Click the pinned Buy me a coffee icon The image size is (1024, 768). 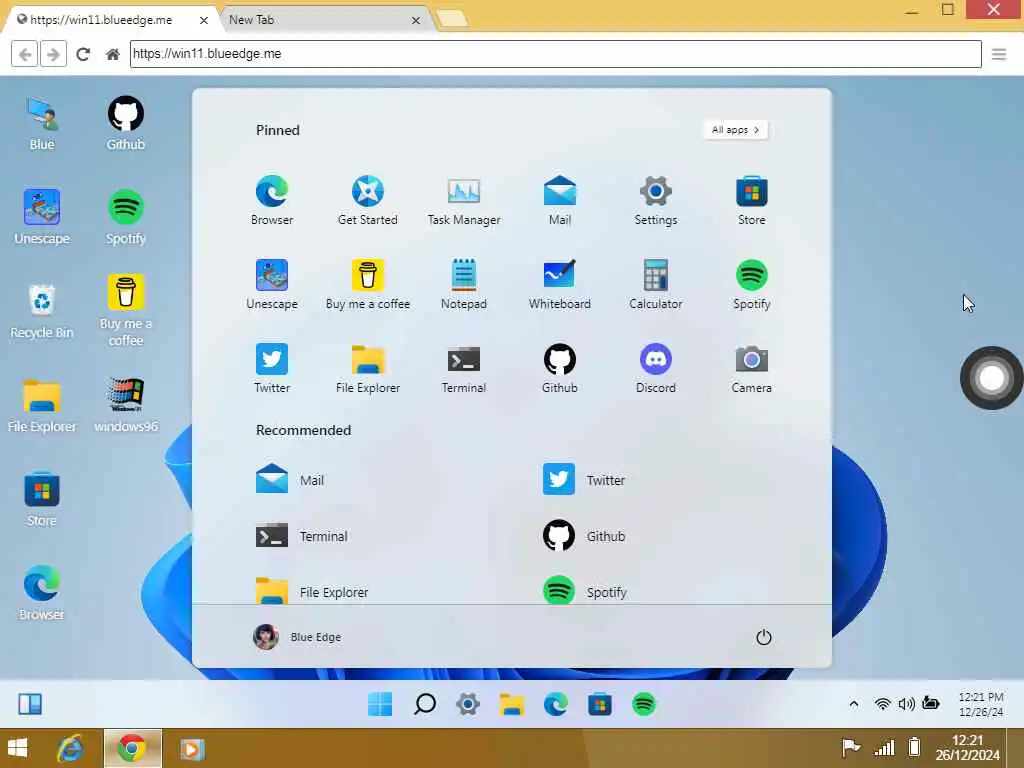click(368, 284)
